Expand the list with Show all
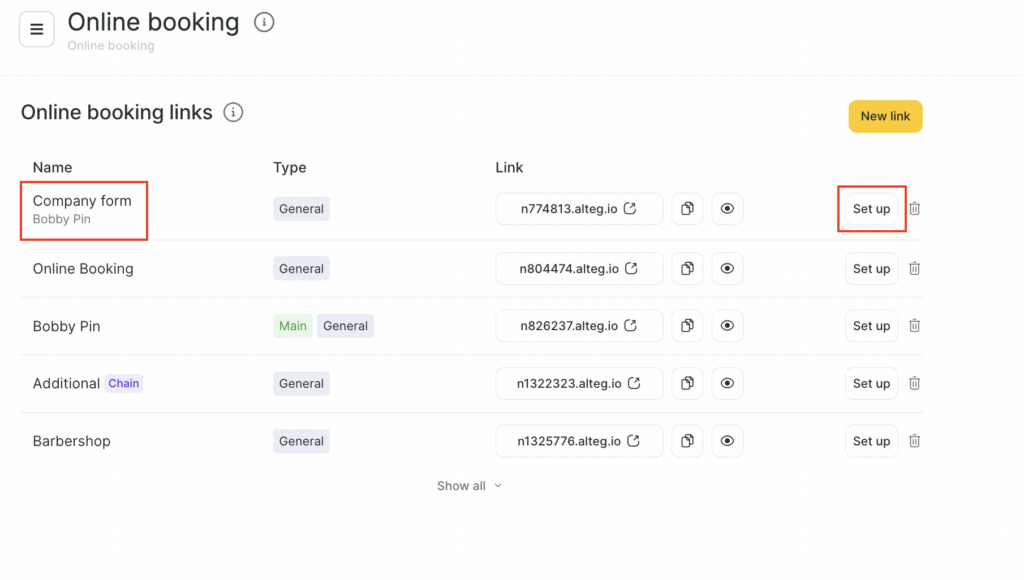The width and height of the screenshot is (1024, 580). pyautogui.click(x=469, y=486)
